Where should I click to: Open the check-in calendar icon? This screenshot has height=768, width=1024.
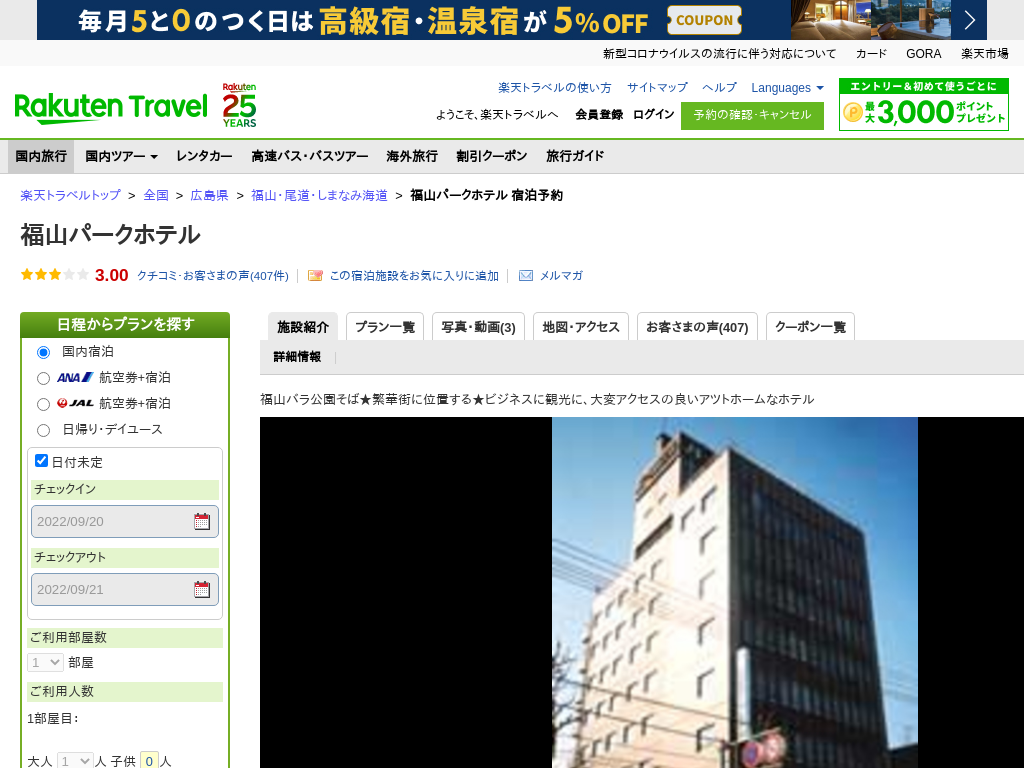tap(202, 521)
